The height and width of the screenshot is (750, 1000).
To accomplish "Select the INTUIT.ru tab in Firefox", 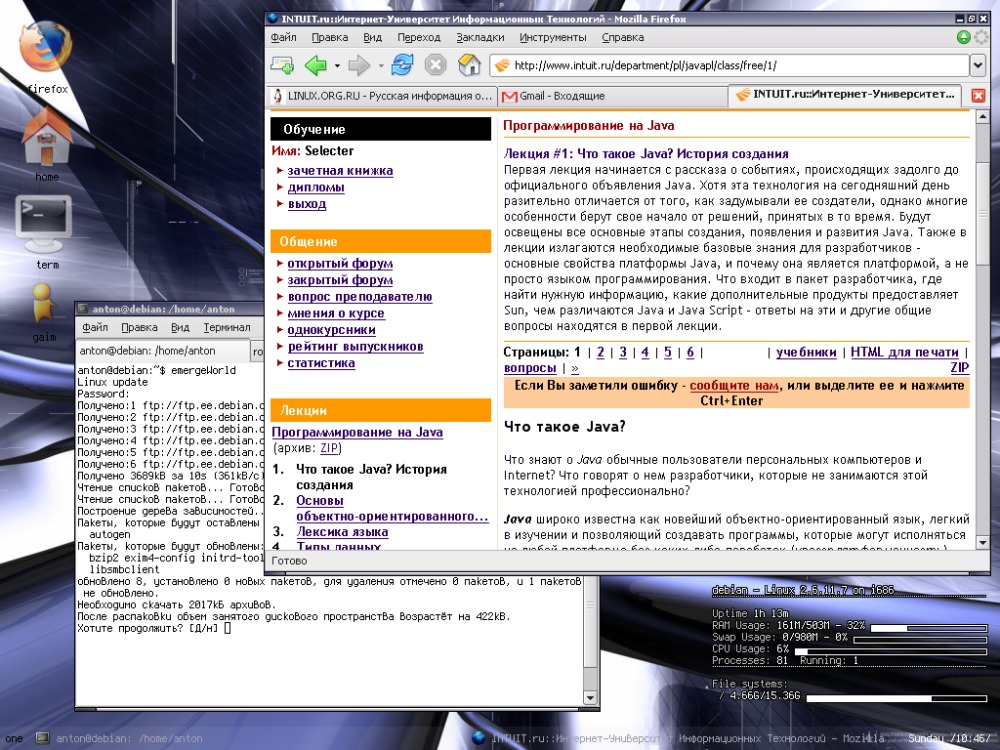I will click(x=846, y=94).
